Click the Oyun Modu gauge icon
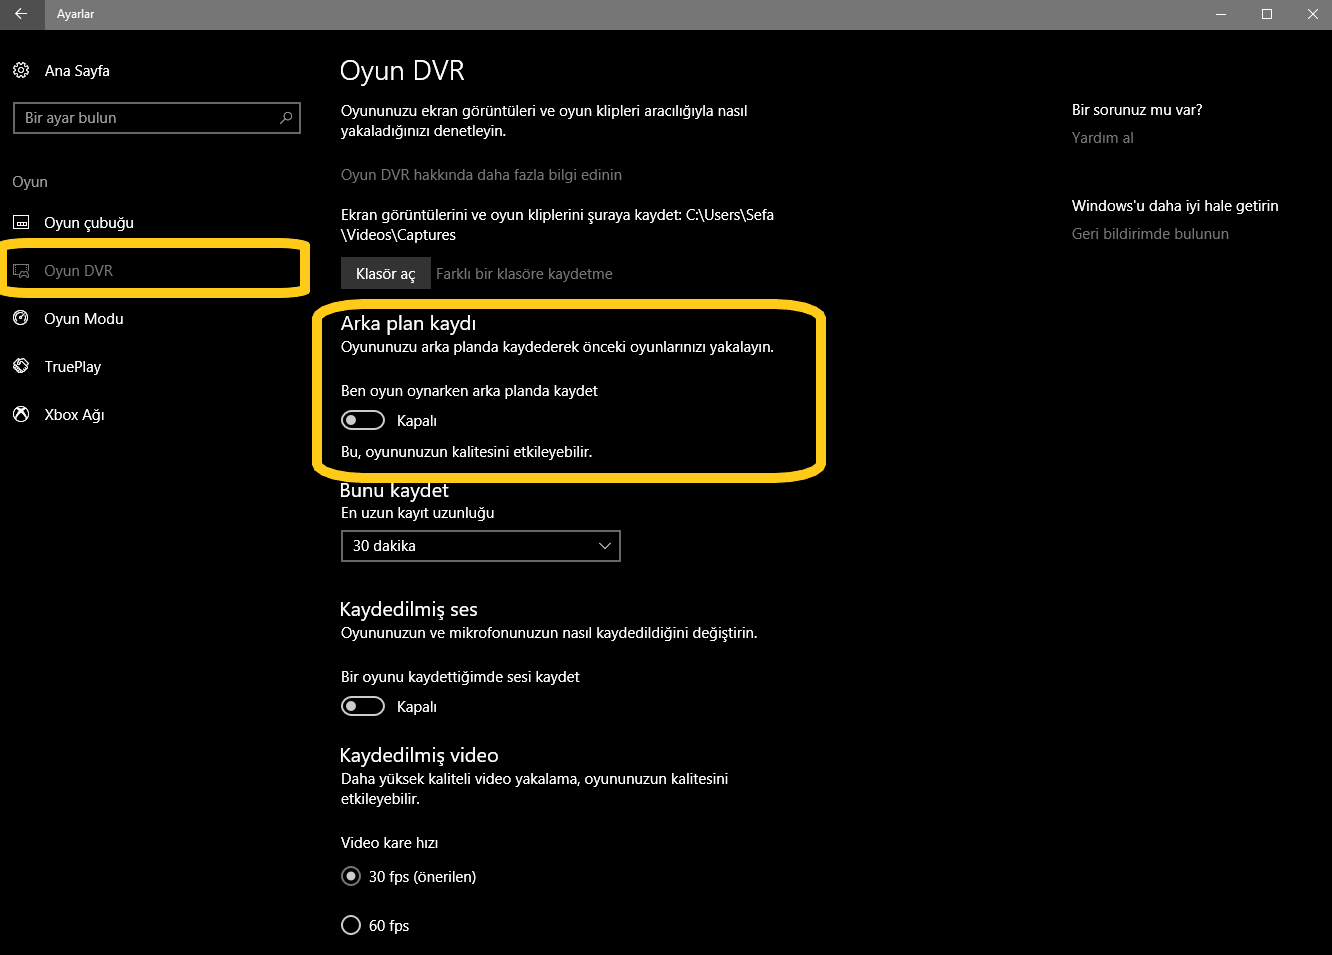Image resolution: width=1332 pixels, height=955 pixels. [21, 318]
